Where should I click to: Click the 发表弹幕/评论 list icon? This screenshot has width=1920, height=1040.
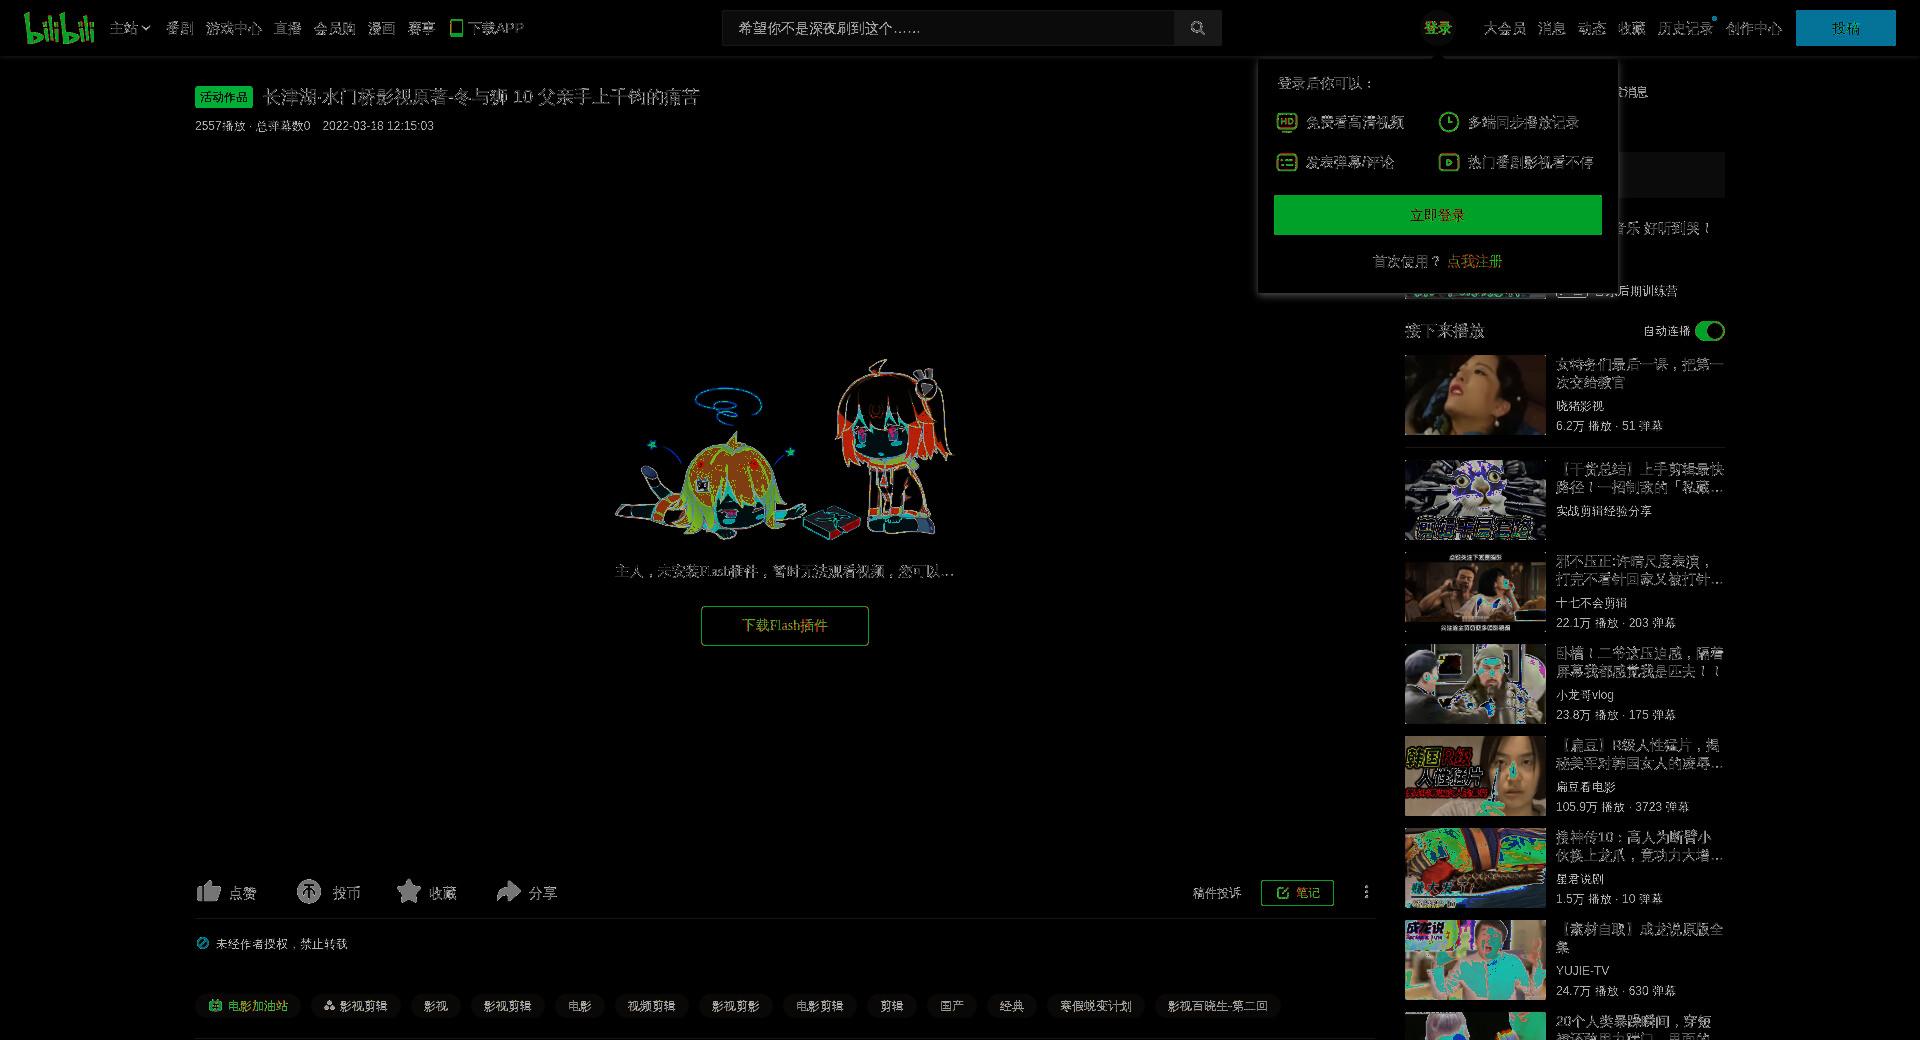pos(1287,162)
